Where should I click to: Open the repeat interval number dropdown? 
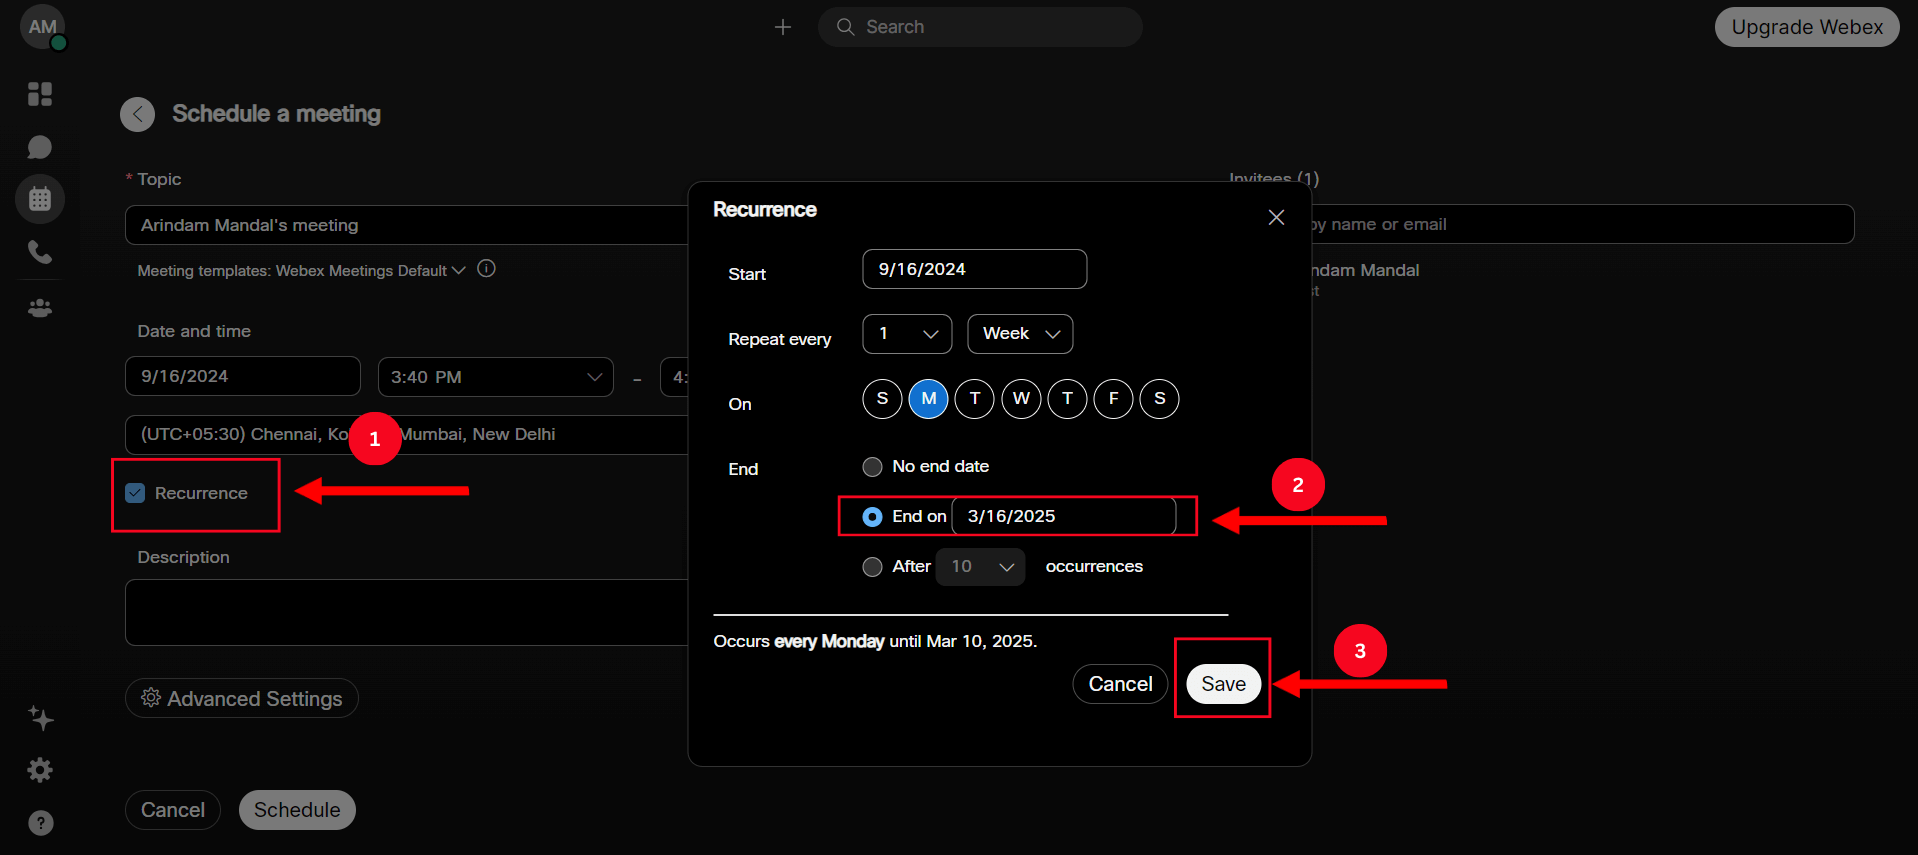(907, 334)
